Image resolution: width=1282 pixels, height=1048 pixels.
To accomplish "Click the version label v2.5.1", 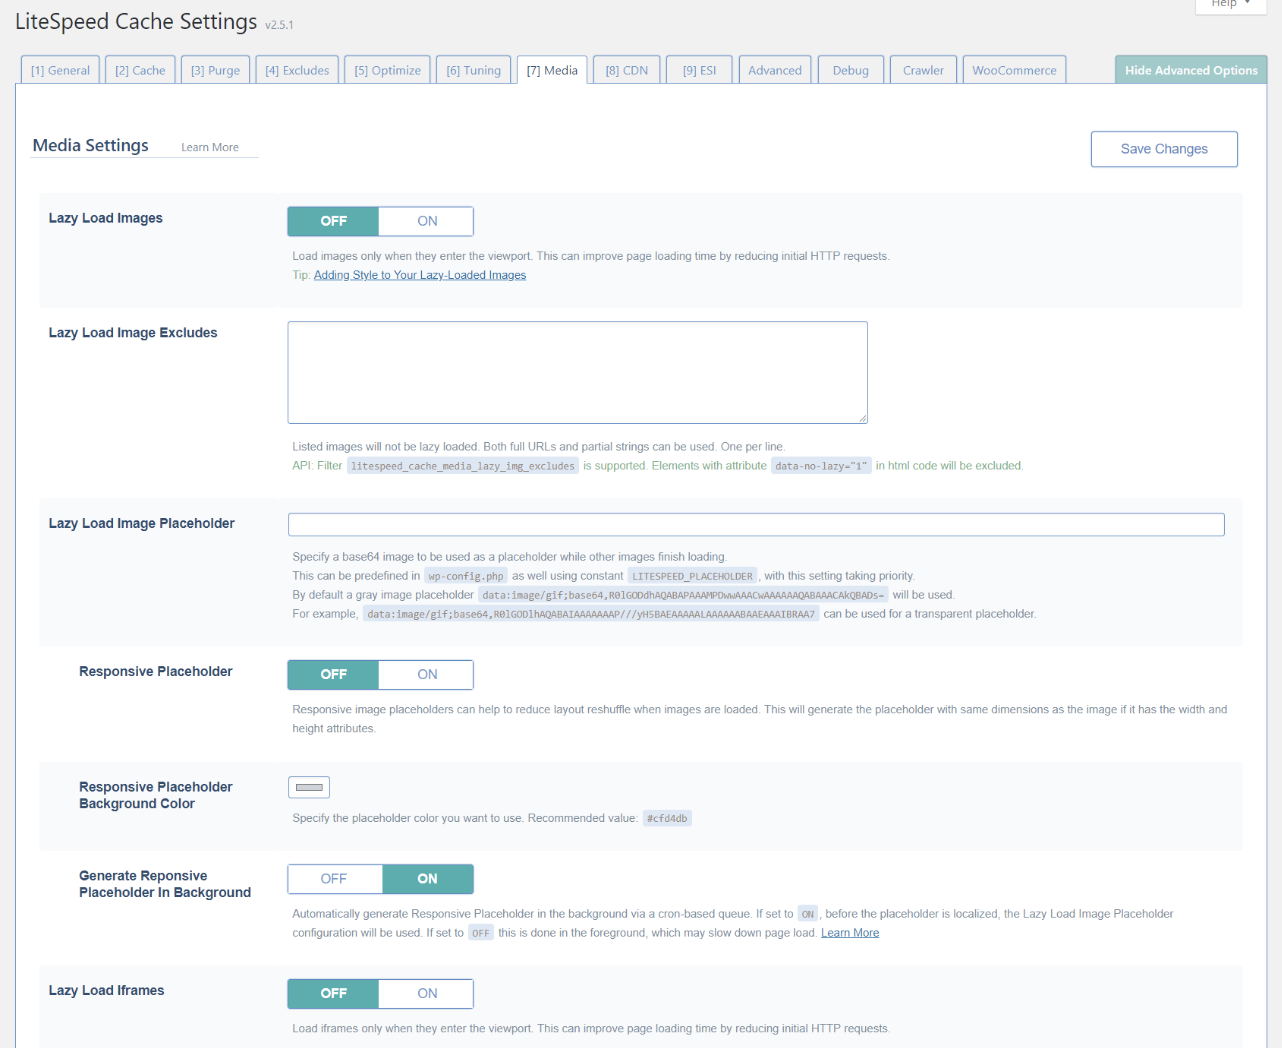I will [279, 25].
